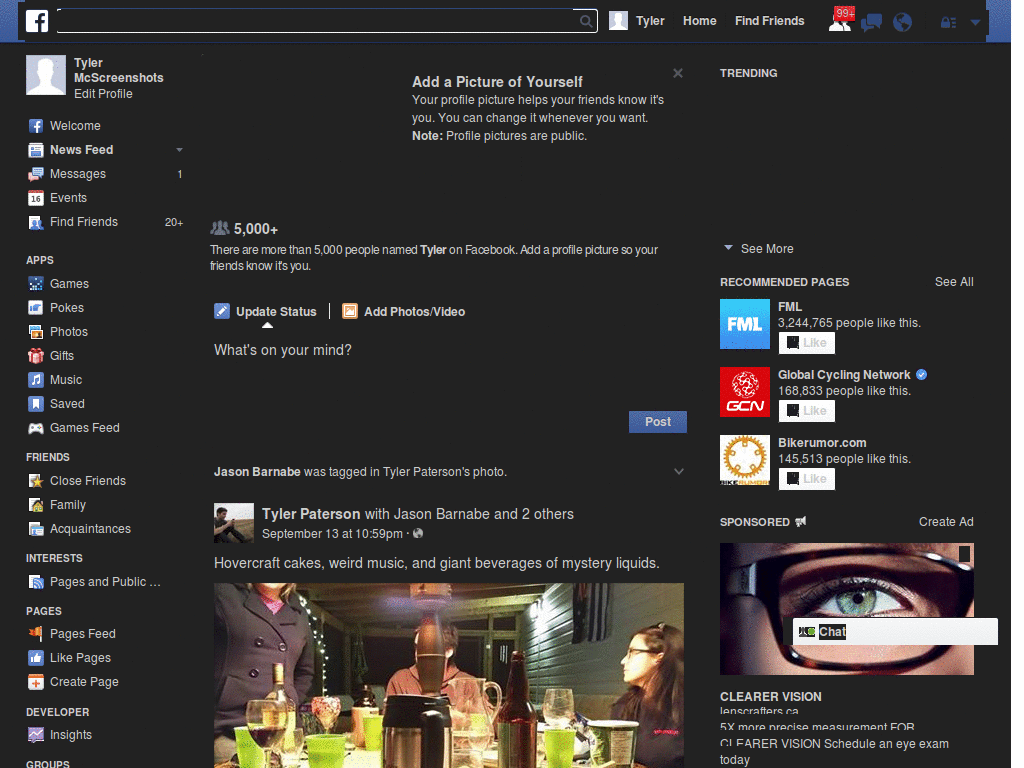Like the Bikerumor.com page
Screen dimensions: 1024x768
807,479
